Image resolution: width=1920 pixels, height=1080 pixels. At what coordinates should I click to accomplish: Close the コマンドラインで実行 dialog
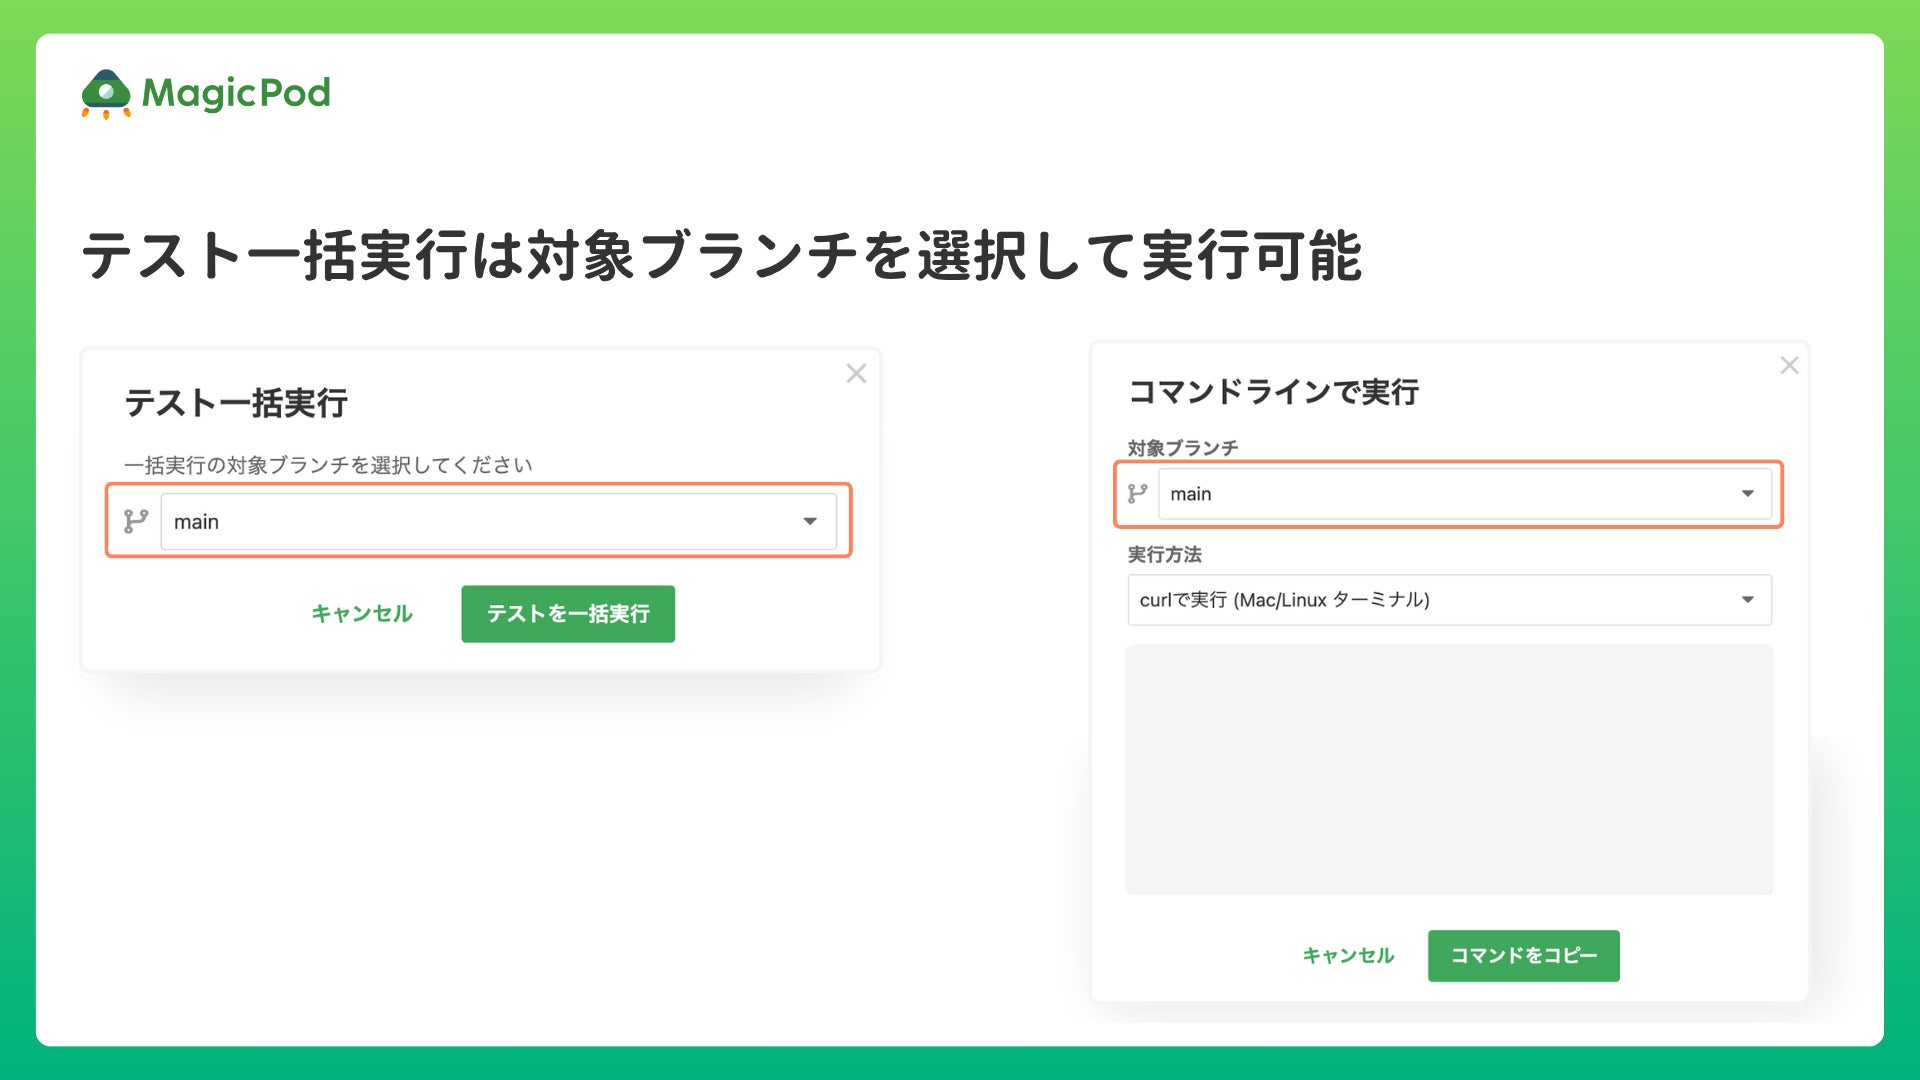tap(1789, 366)
